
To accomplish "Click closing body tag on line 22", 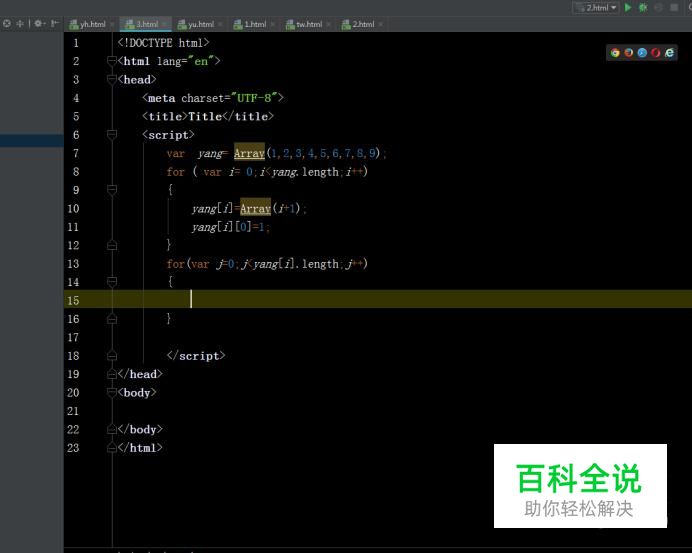I will 140,429.
